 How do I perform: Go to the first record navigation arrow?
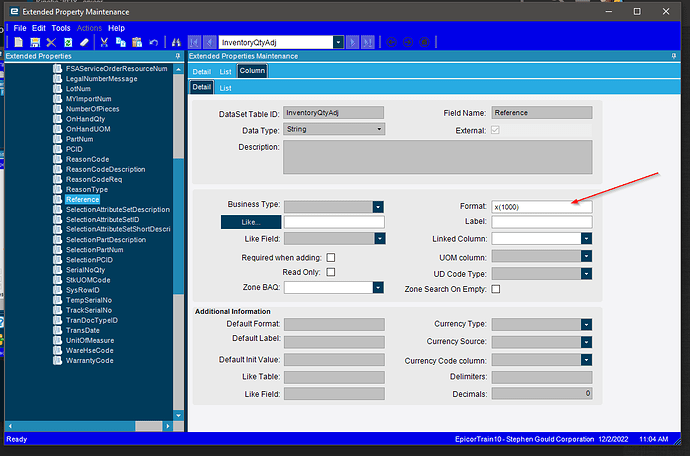point(194,42)
